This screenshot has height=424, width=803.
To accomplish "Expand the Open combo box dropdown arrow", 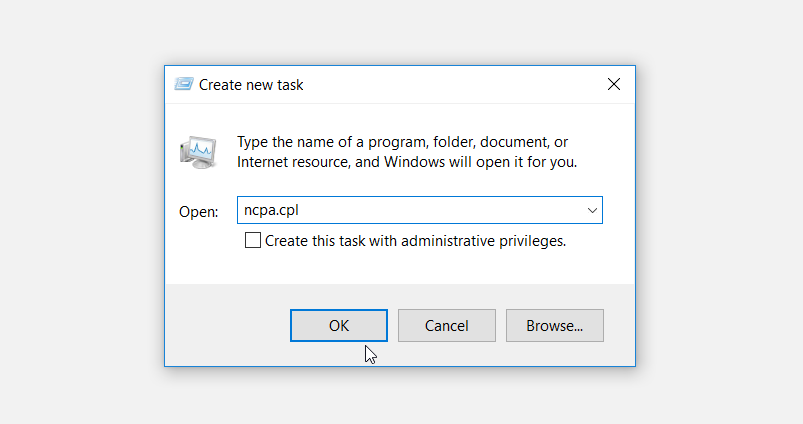I will (x=592, y=211).
